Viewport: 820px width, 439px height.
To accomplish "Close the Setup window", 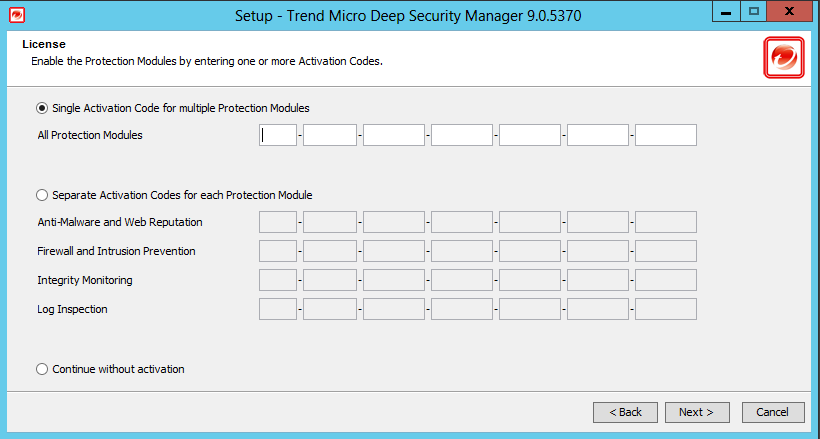I will (790, 12).
